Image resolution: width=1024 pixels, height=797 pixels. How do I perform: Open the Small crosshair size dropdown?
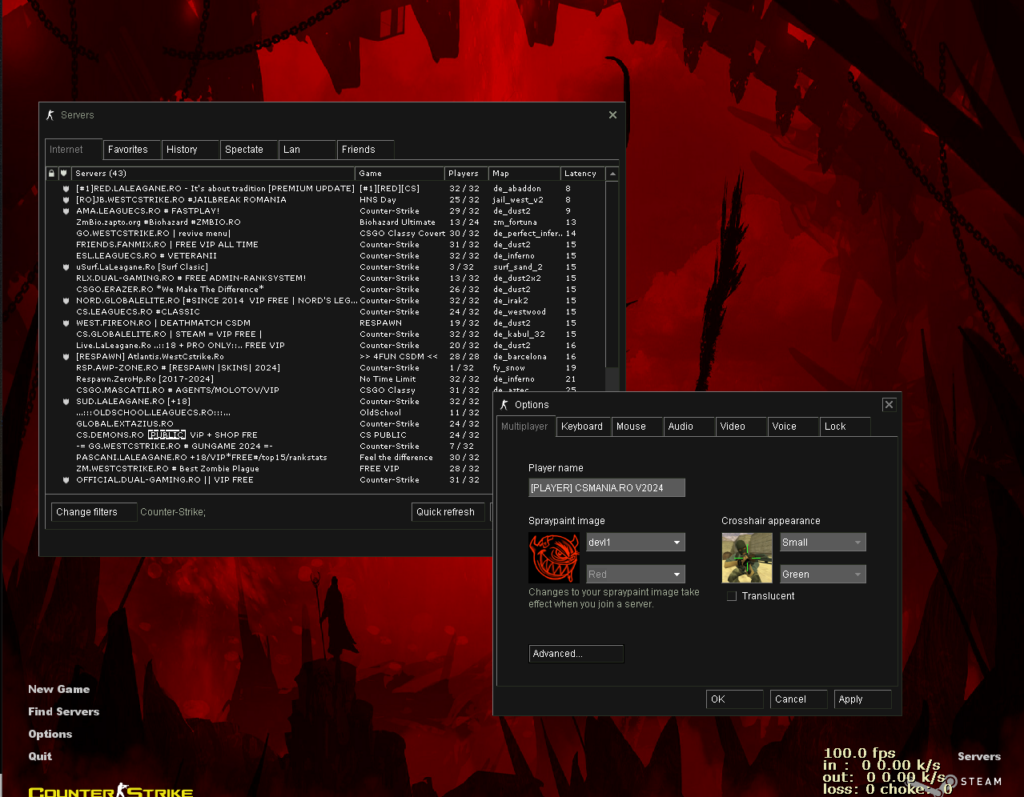[x=821, y=541]
